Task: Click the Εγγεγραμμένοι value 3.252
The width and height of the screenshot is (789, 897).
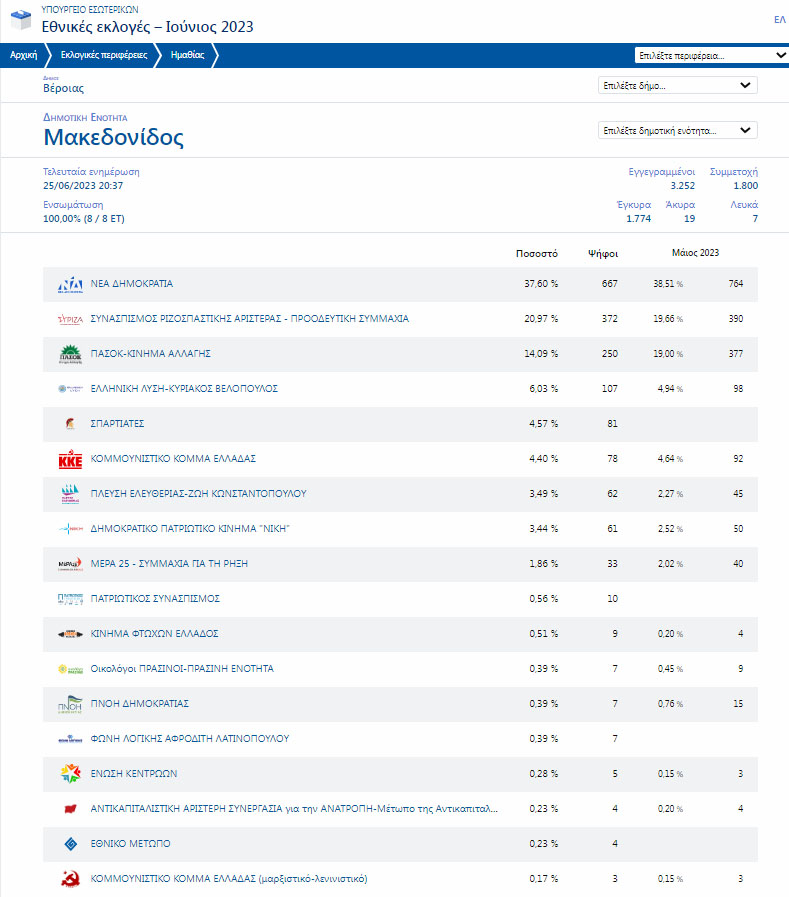Action: point(683,186)
